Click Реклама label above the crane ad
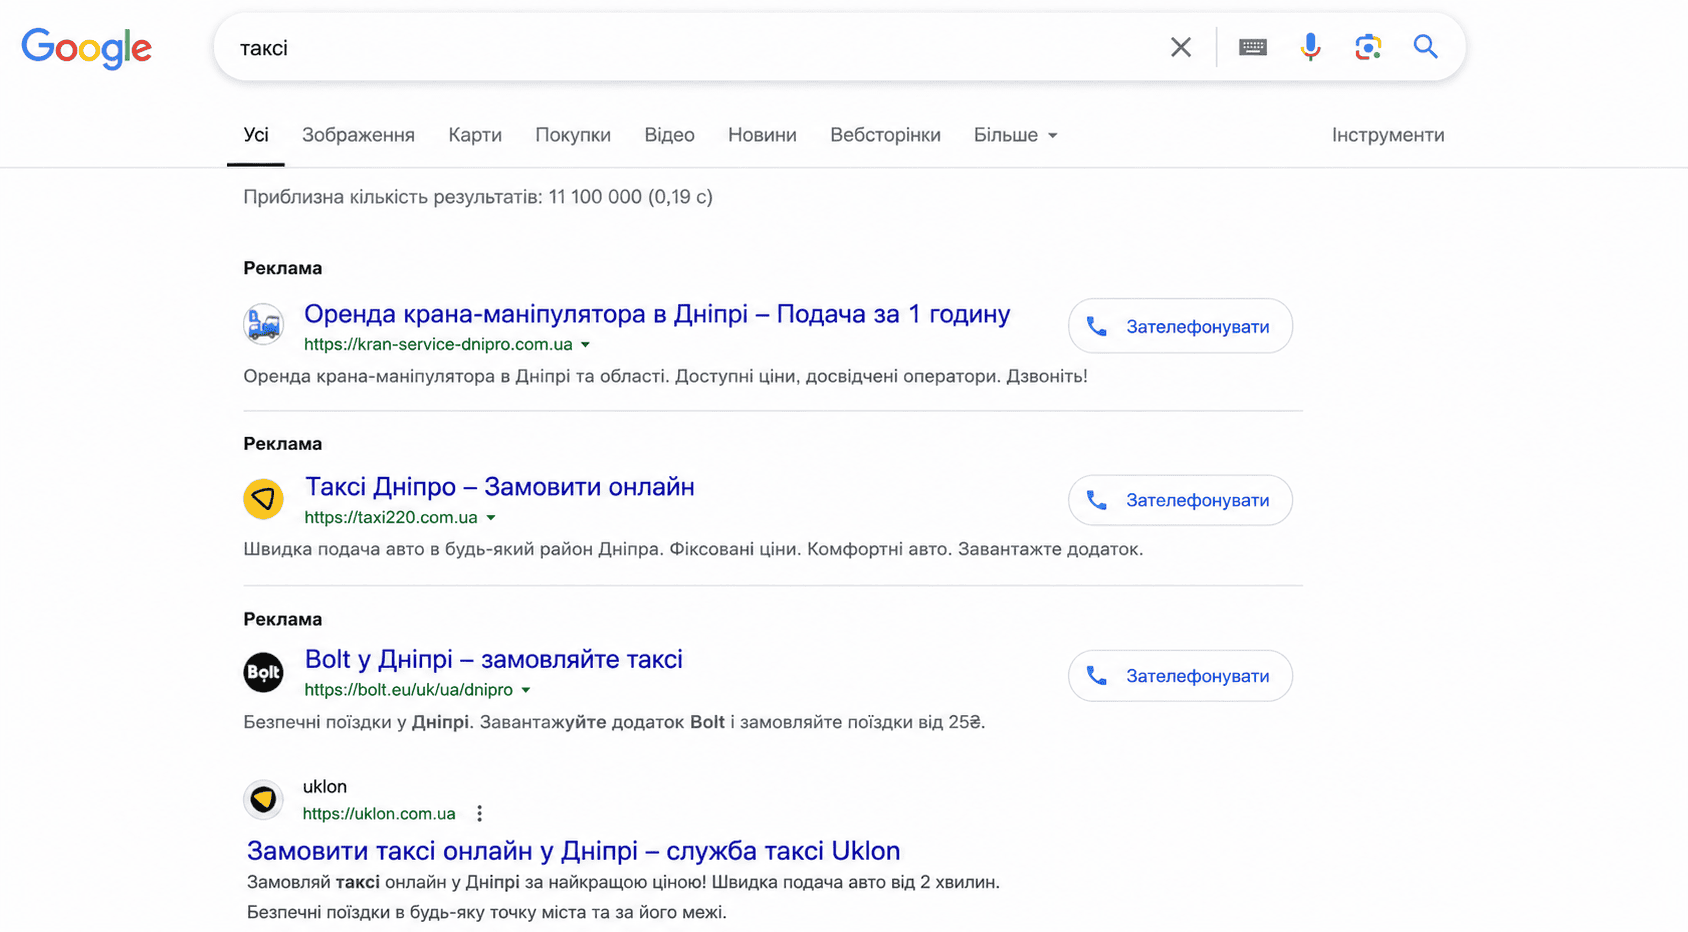Viewport: 1688px width, 932px height. (x=283, y=268)
